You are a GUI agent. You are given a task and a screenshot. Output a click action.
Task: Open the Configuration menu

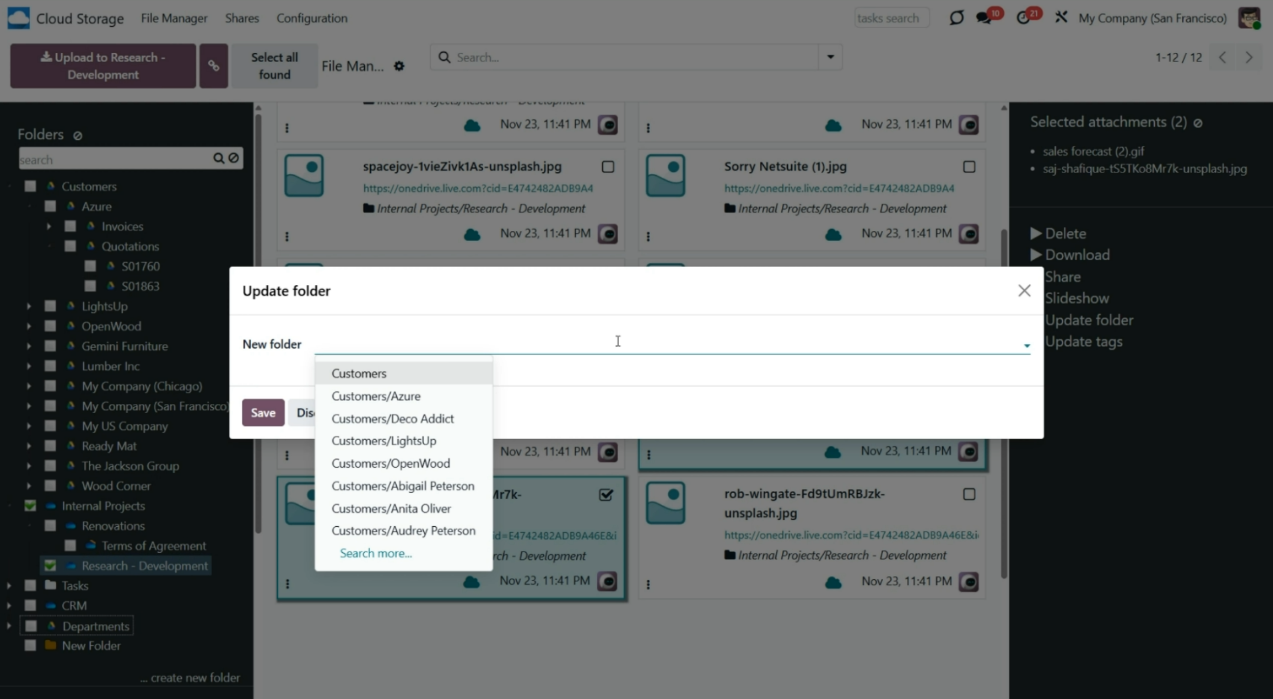pyautogui.click(x=312, y=18)
